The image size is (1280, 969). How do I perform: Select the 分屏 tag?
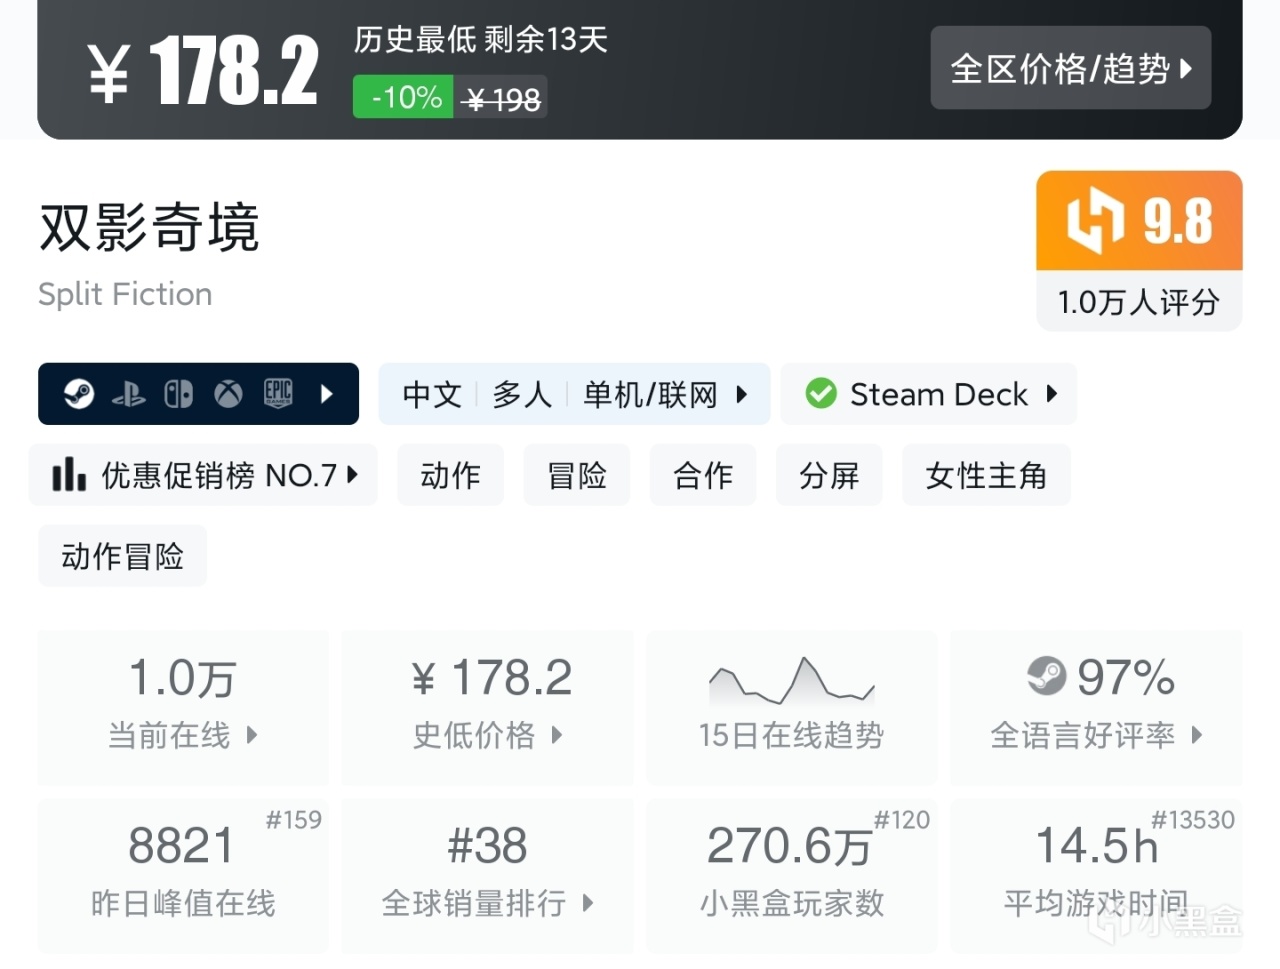point(829,475)
